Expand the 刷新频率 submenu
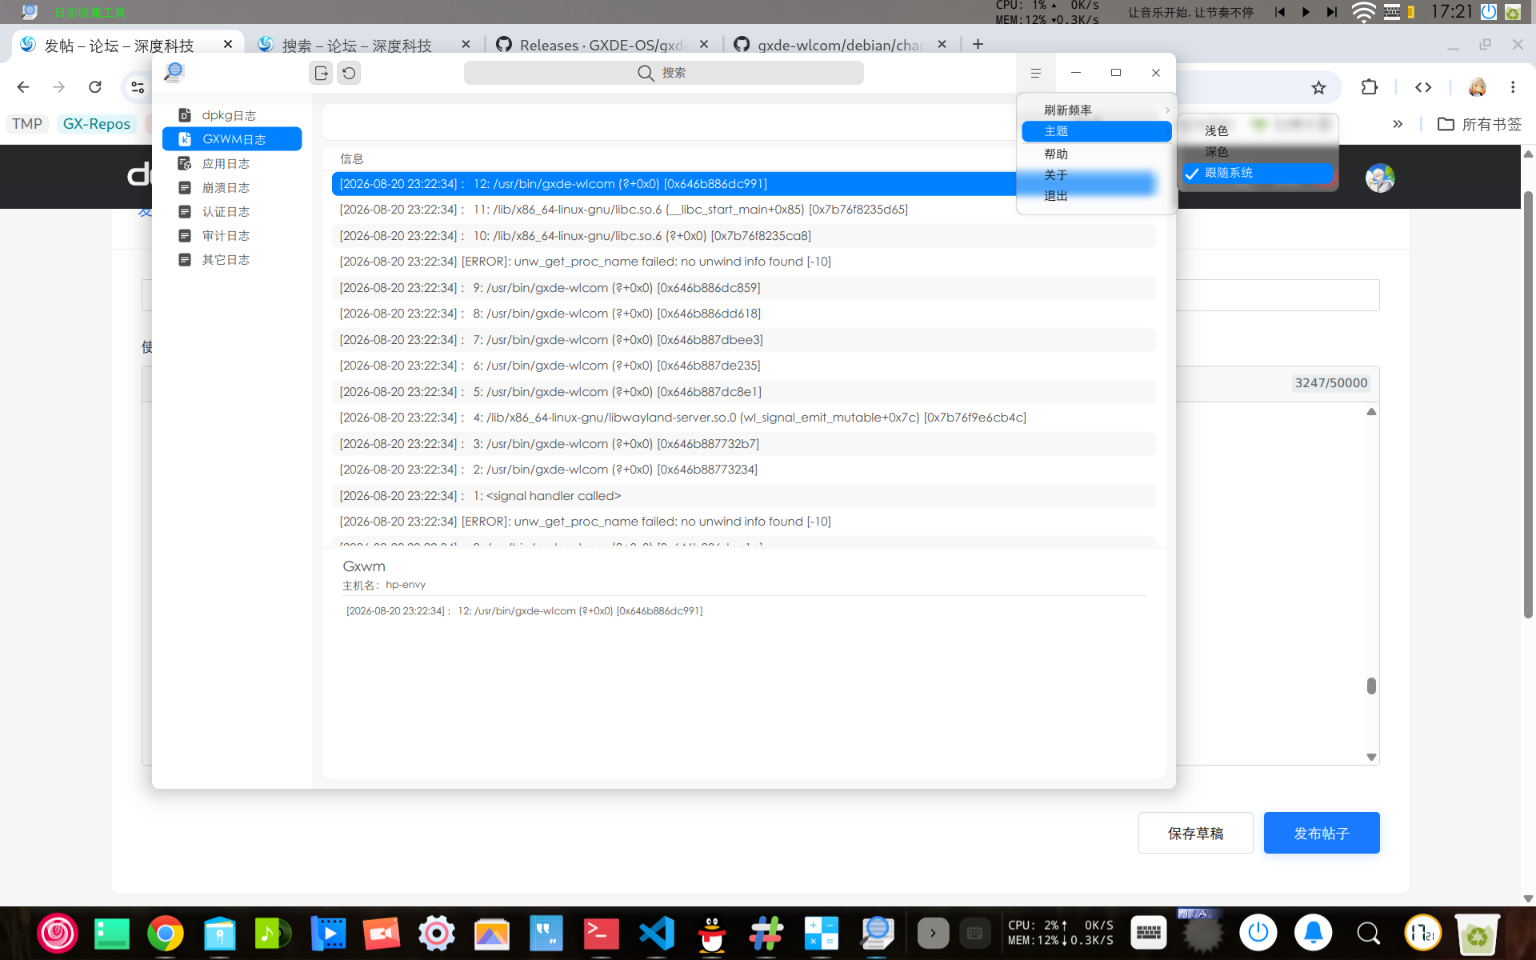1536x960 pixels. pyautogui.click(x=1096, y=110)
